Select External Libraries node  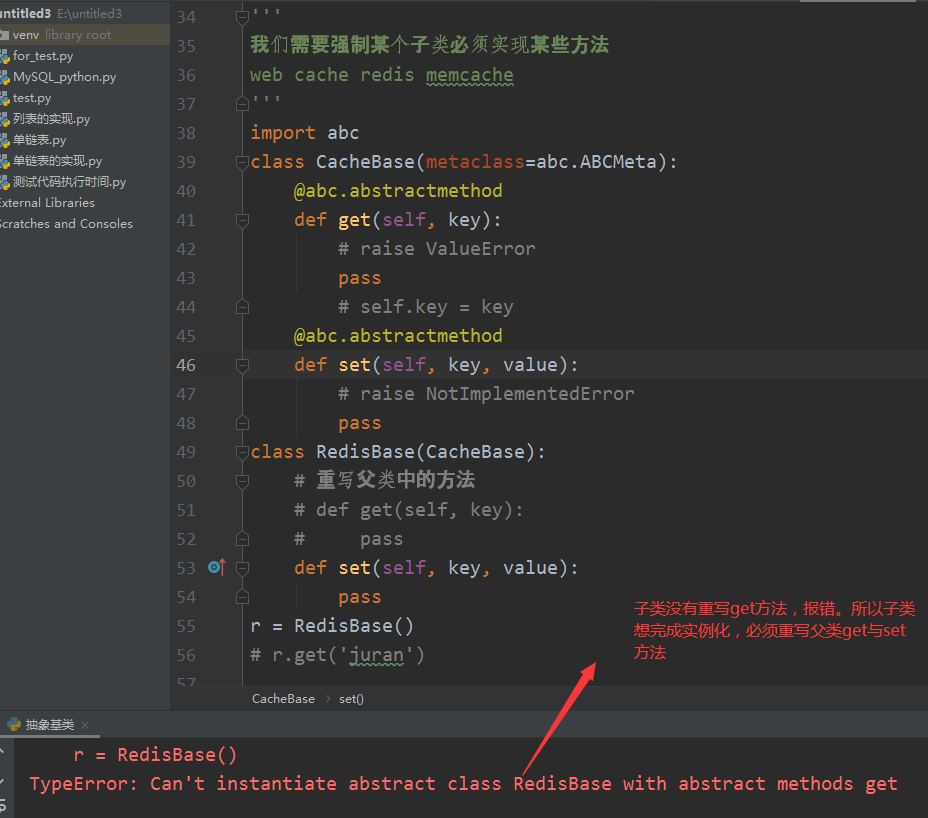tap(47, 202)
